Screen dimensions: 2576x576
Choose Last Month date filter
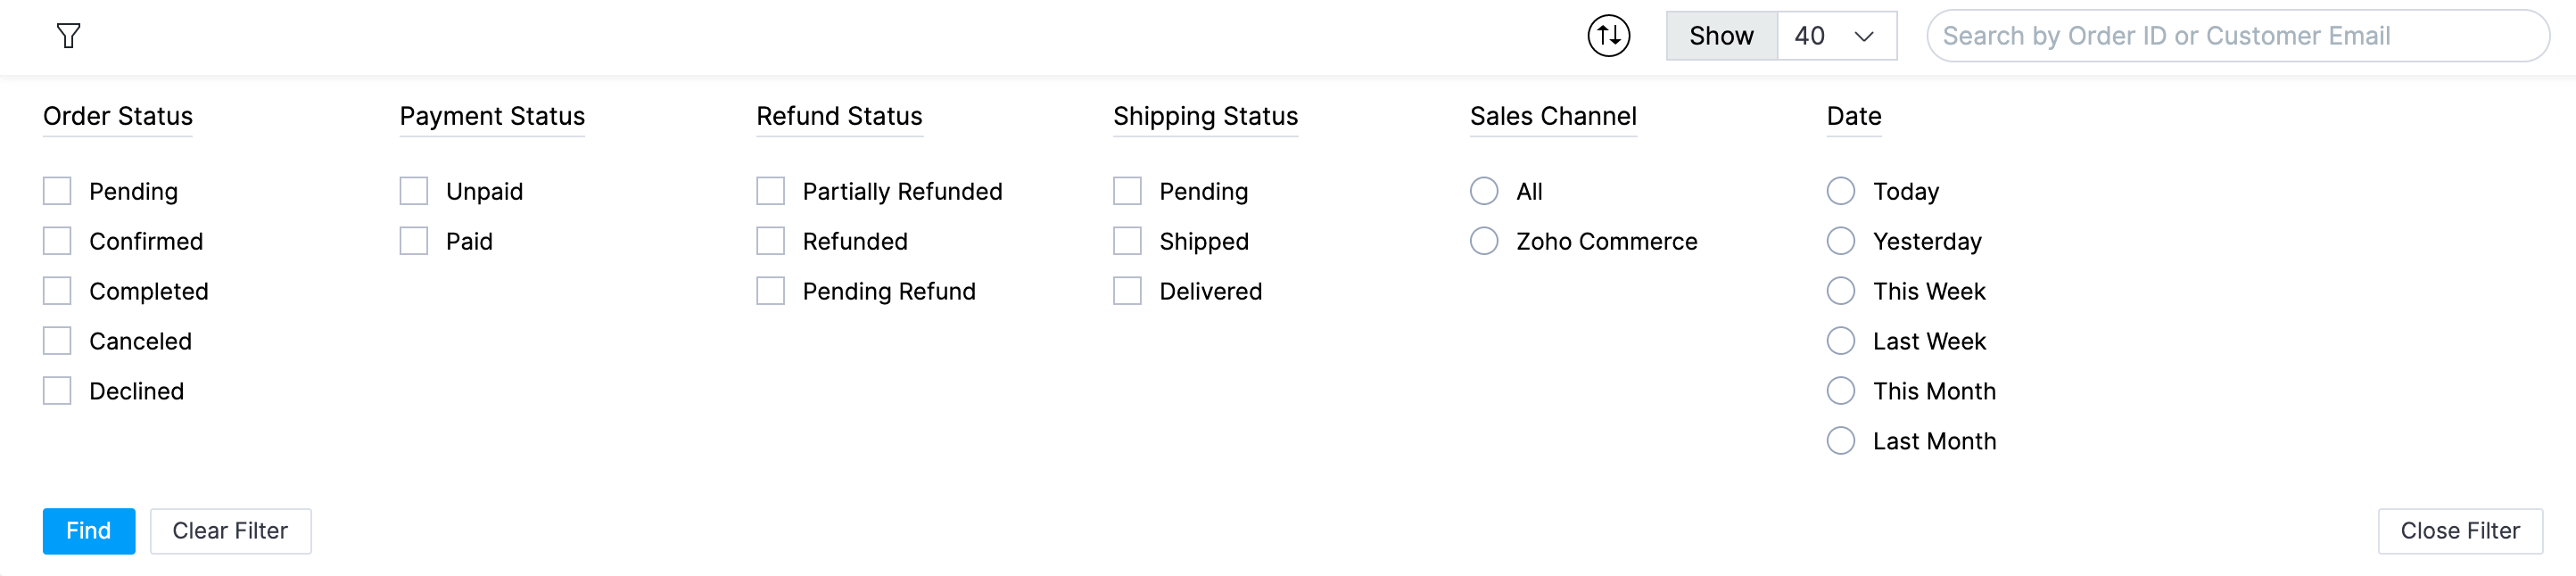pyautogui.click(x=1840, y=441)
